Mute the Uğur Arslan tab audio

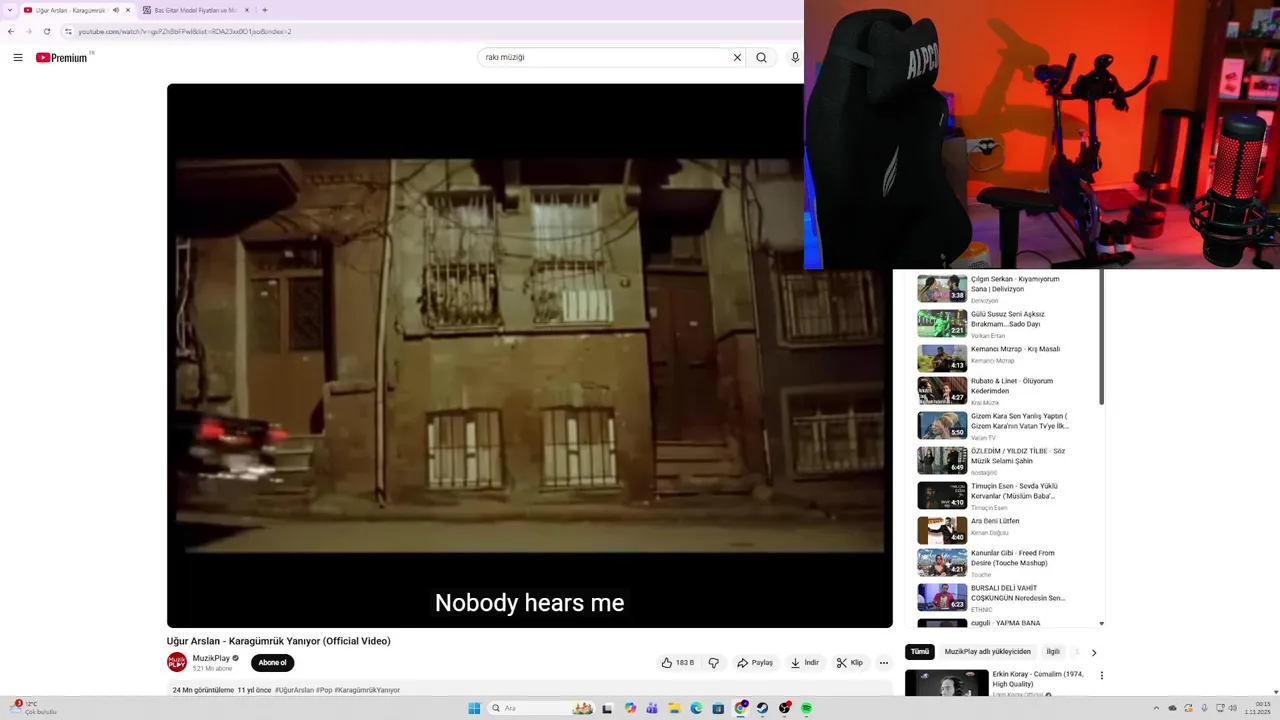(116, 10)
